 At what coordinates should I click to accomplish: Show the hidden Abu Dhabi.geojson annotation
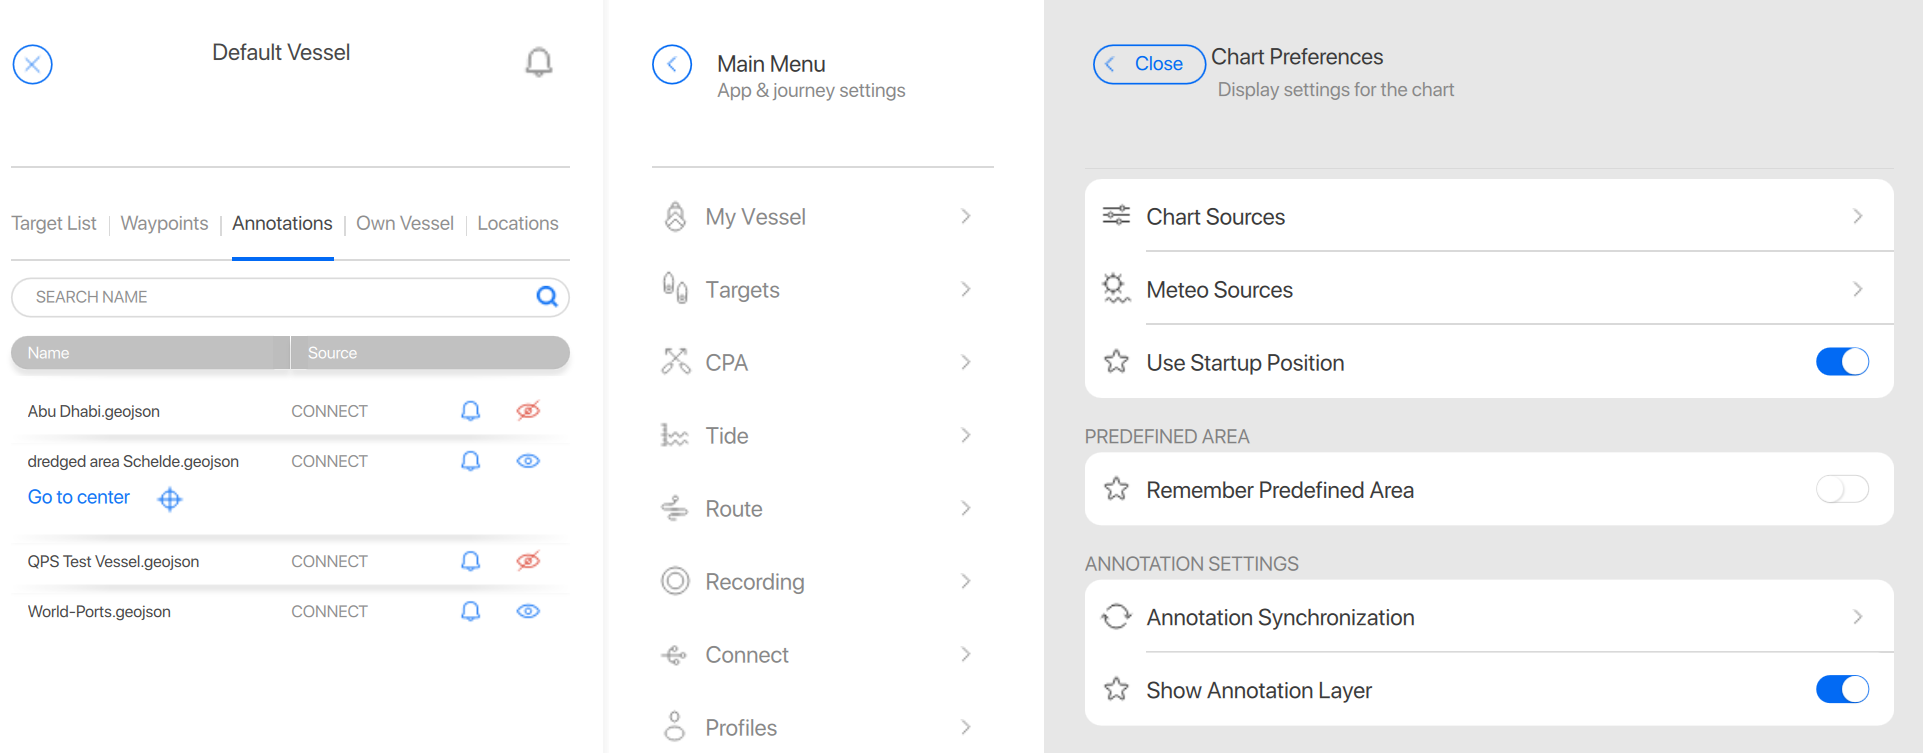tap(528, 411)
